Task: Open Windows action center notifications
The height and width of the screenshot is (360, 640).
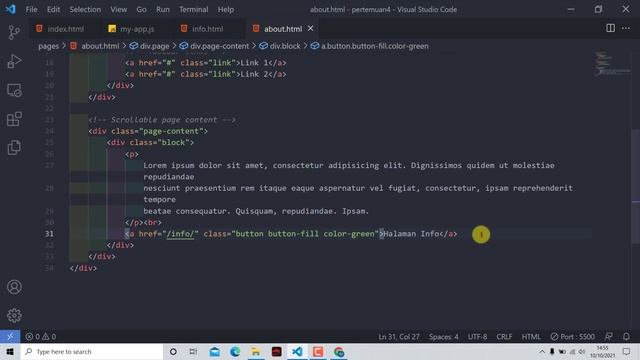Action: (626, 351)
